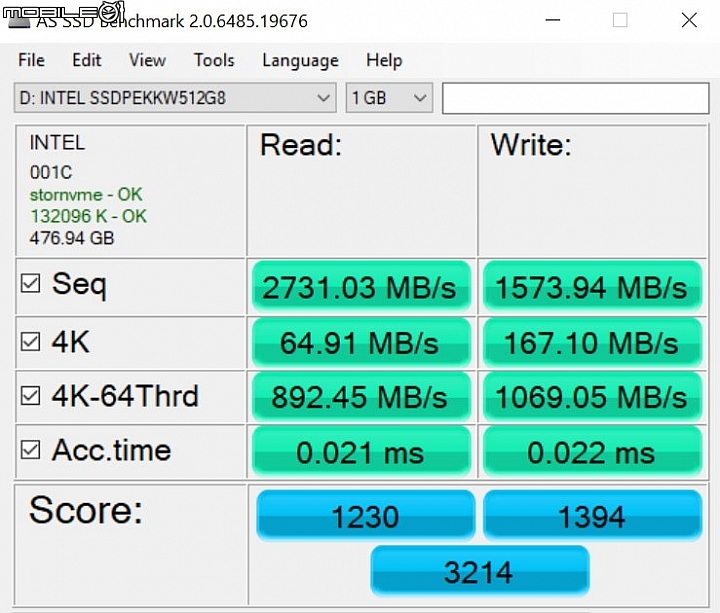720x613 pixels.
Task: Click the total score 3214
Action: tap(479, 572)
